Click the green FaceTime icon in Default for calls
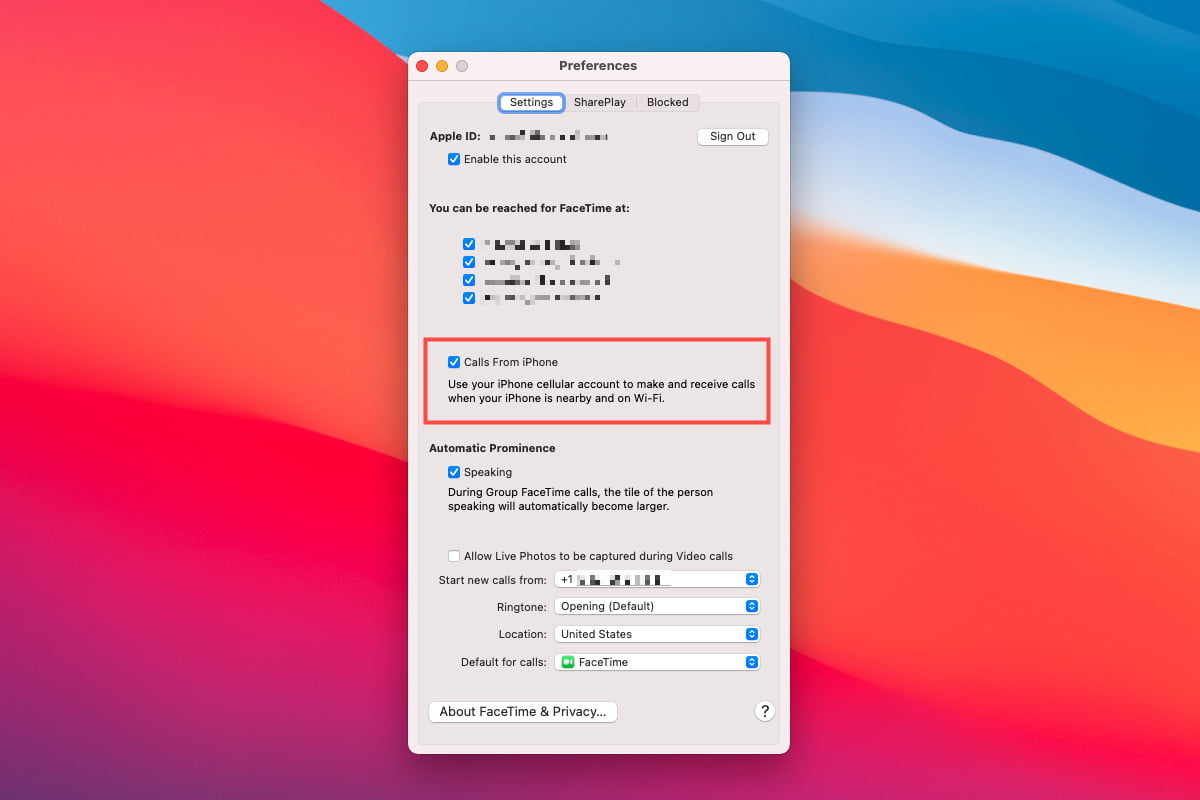 568,661
